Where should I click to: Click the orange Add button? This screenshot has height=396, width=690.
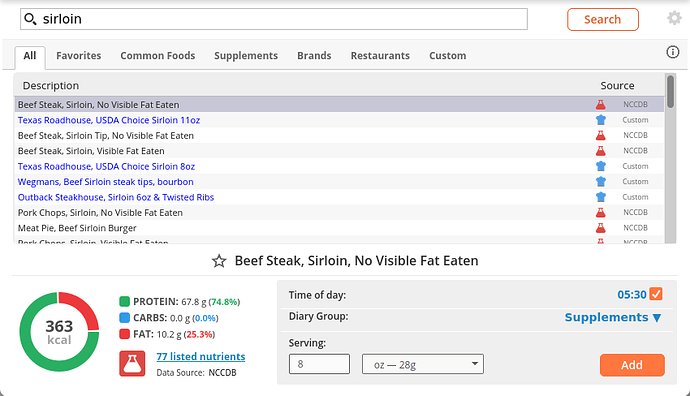click(632, 365)
